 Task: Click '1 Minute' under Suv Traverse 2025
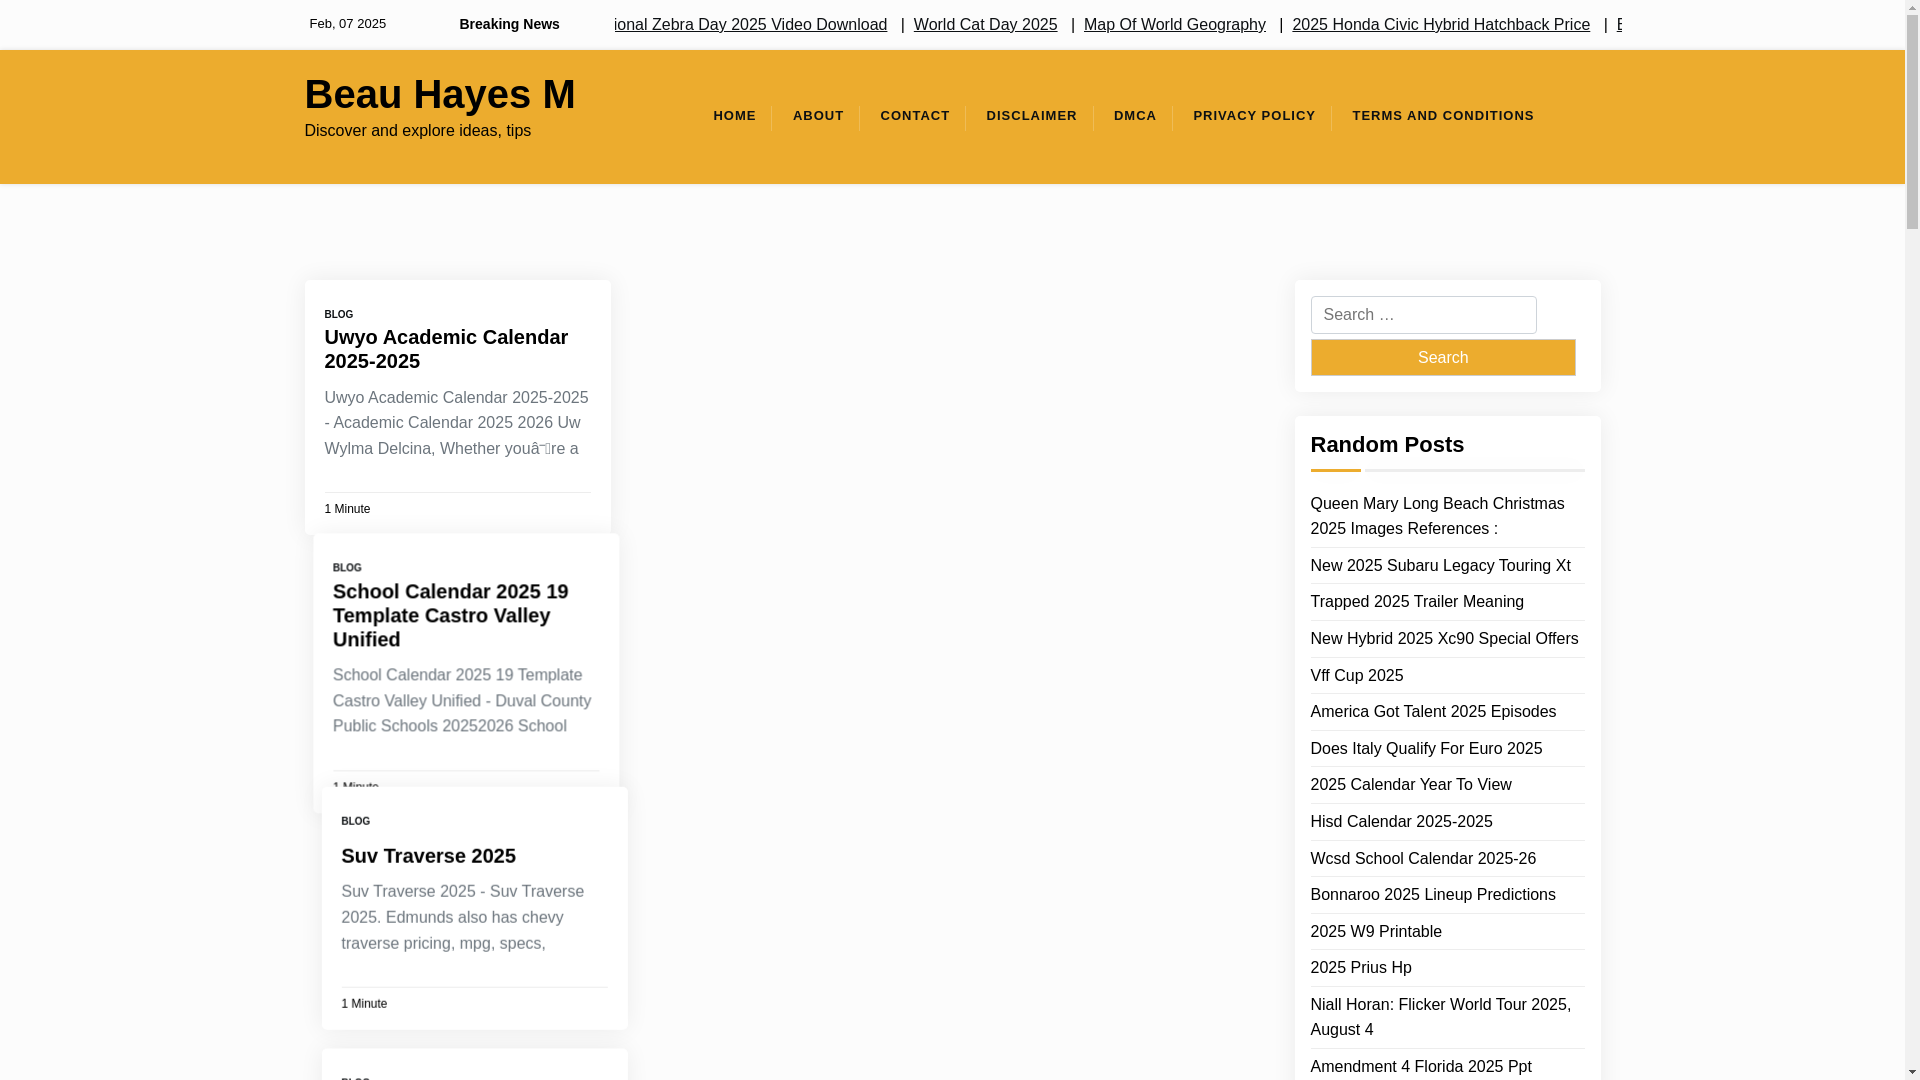364,1004
